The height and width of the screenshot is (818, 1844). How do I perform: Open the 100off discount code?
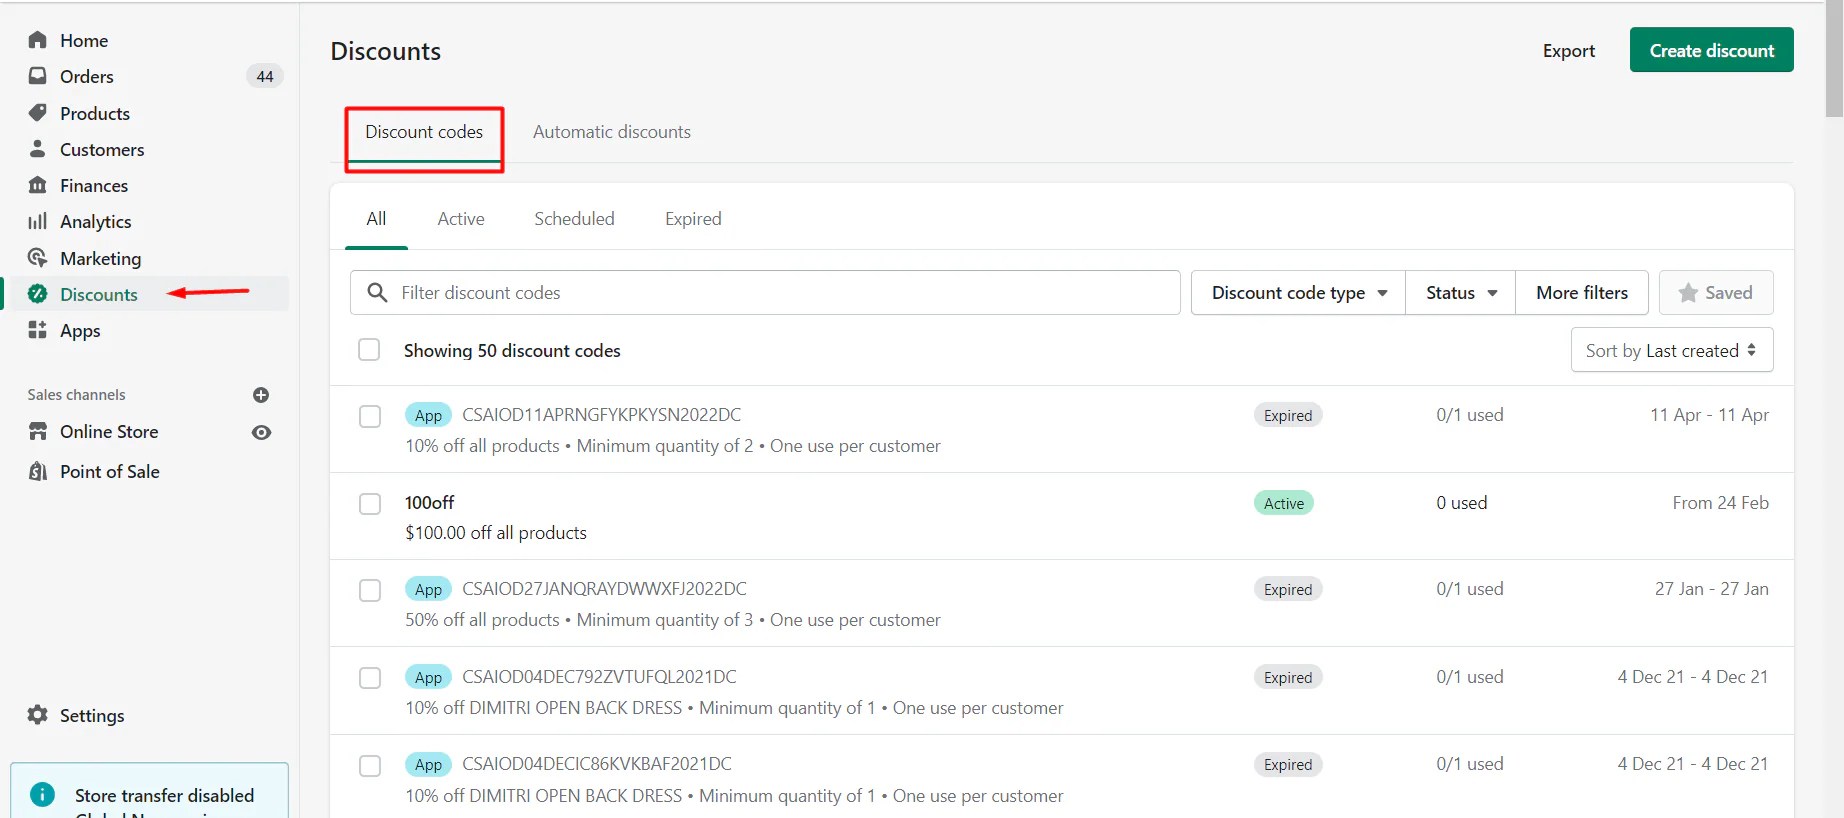click(429, 503)
